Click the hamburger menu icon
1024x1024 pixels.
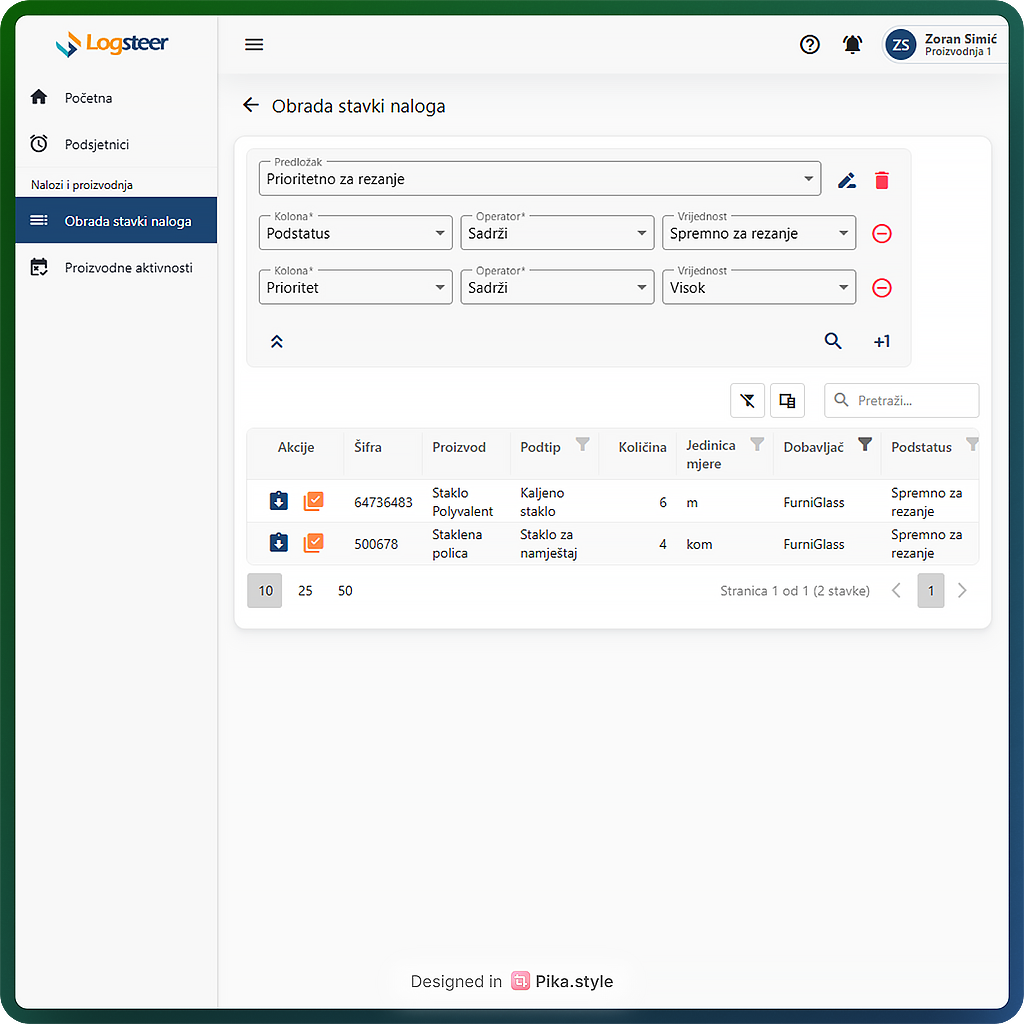pos(254,44)
